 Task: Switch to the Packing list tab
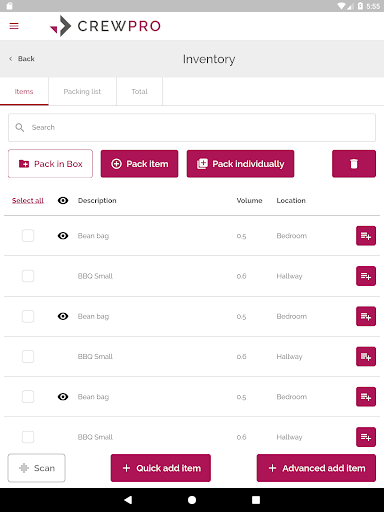point(82,91)
